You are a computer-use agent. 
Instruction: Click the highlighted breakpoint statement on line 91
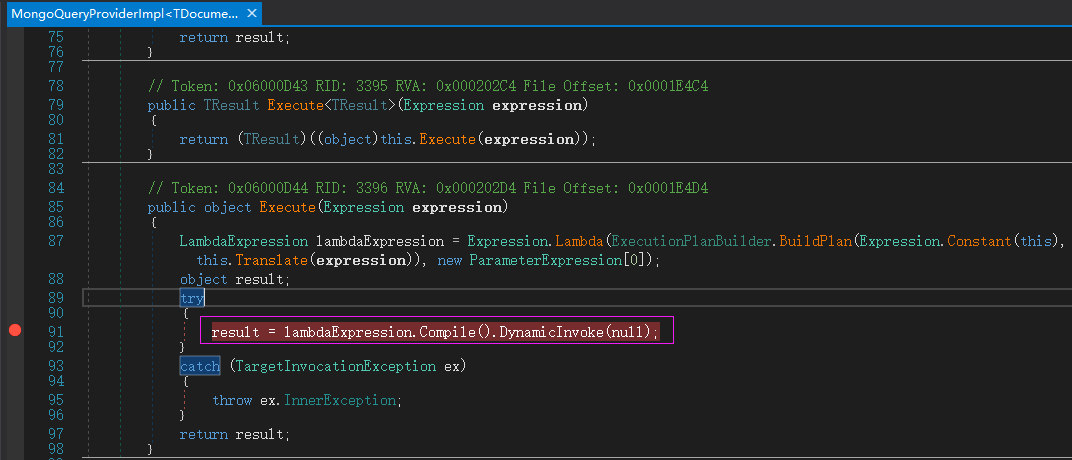click(435, 332)
